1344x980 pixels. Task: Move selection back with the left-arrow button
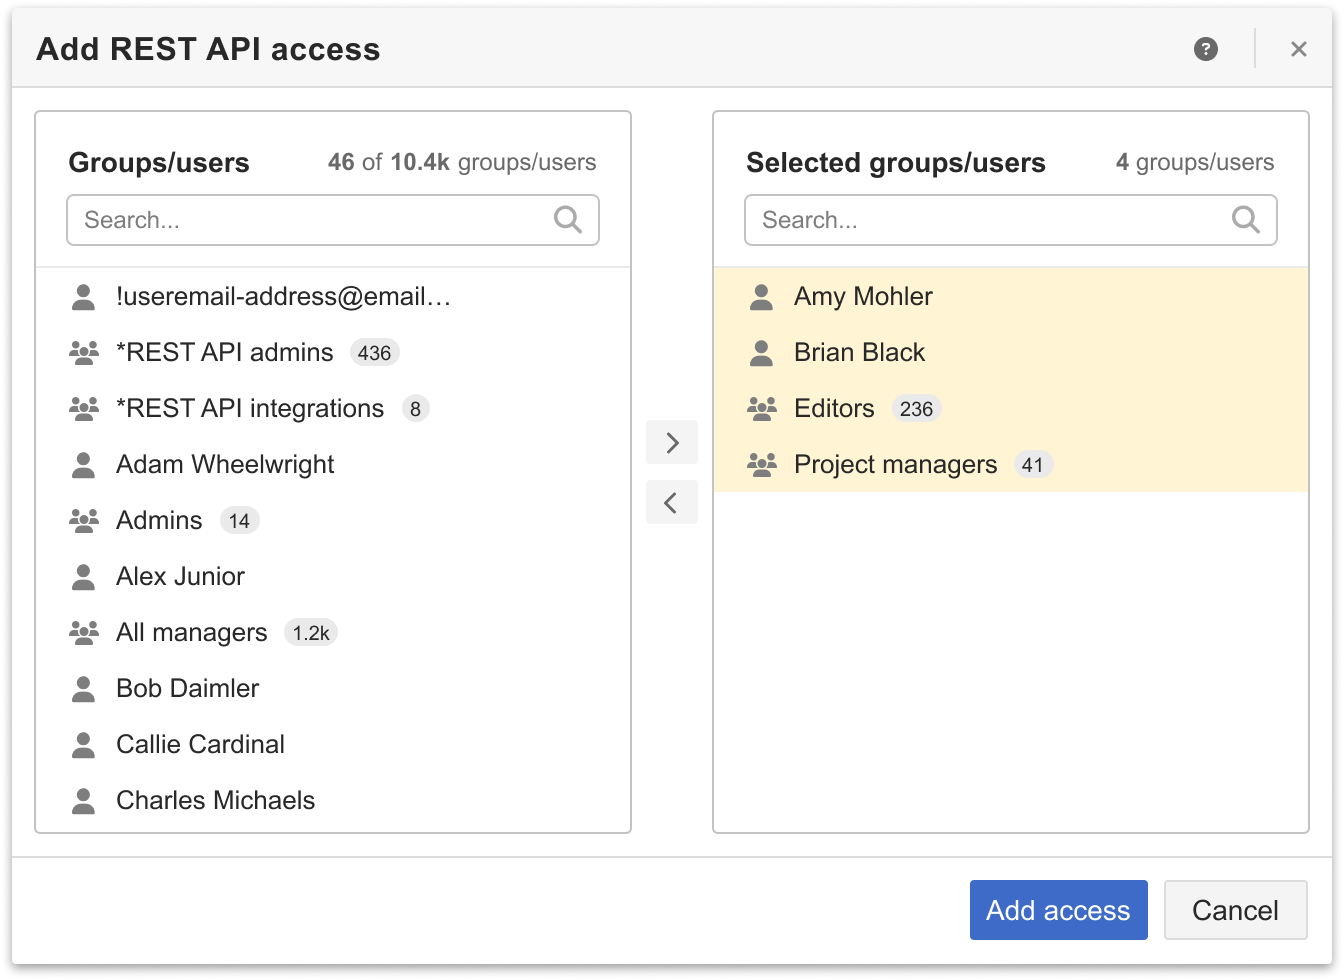pos(672,503)
